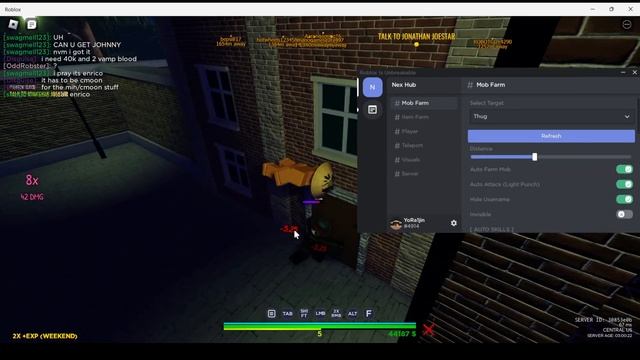Open the three-dots options icon
Screen dimensions: 640x360
coord(627,24)
